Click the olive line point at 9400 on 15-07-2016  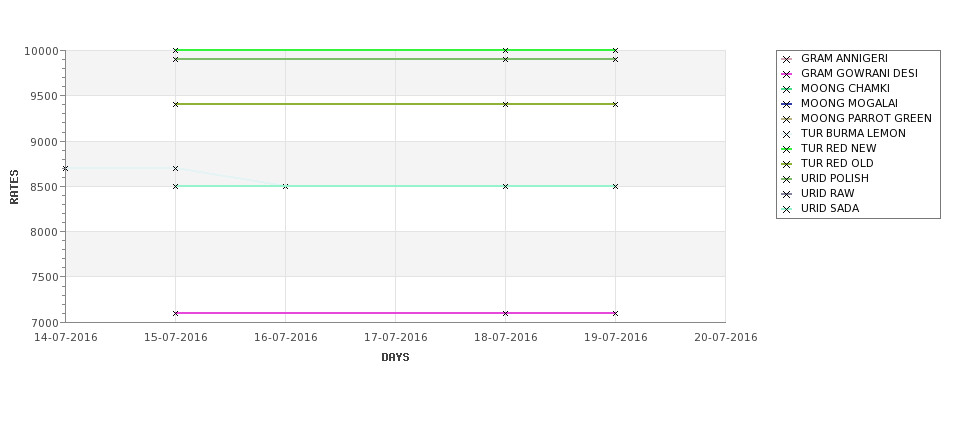(175, 104)
